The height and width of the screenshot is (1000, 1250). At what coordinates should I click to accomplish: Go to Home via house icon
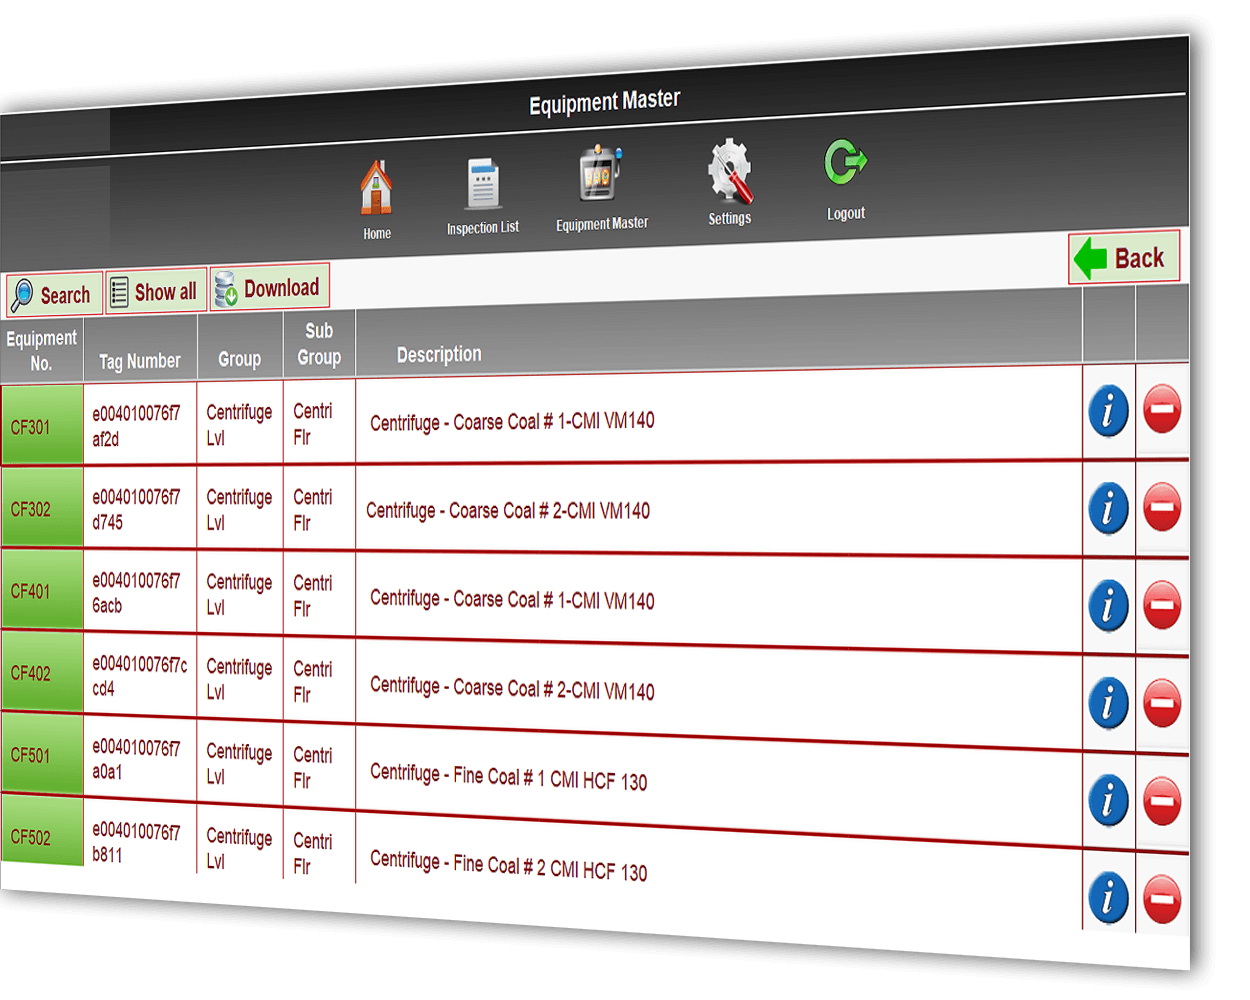pos(376,187)
